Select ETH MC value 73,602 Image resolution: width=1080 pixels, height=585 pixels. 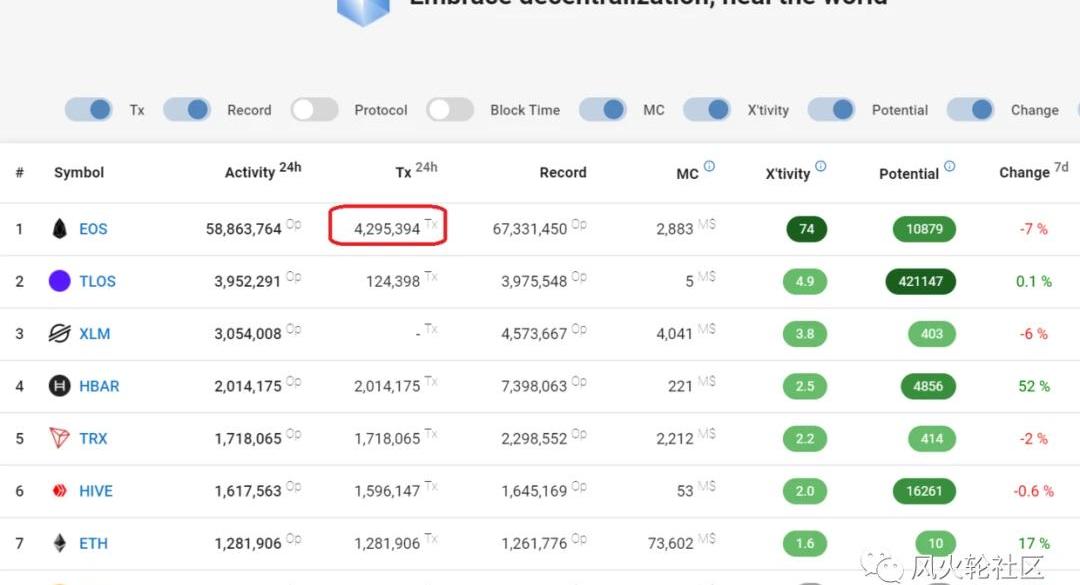670,543
